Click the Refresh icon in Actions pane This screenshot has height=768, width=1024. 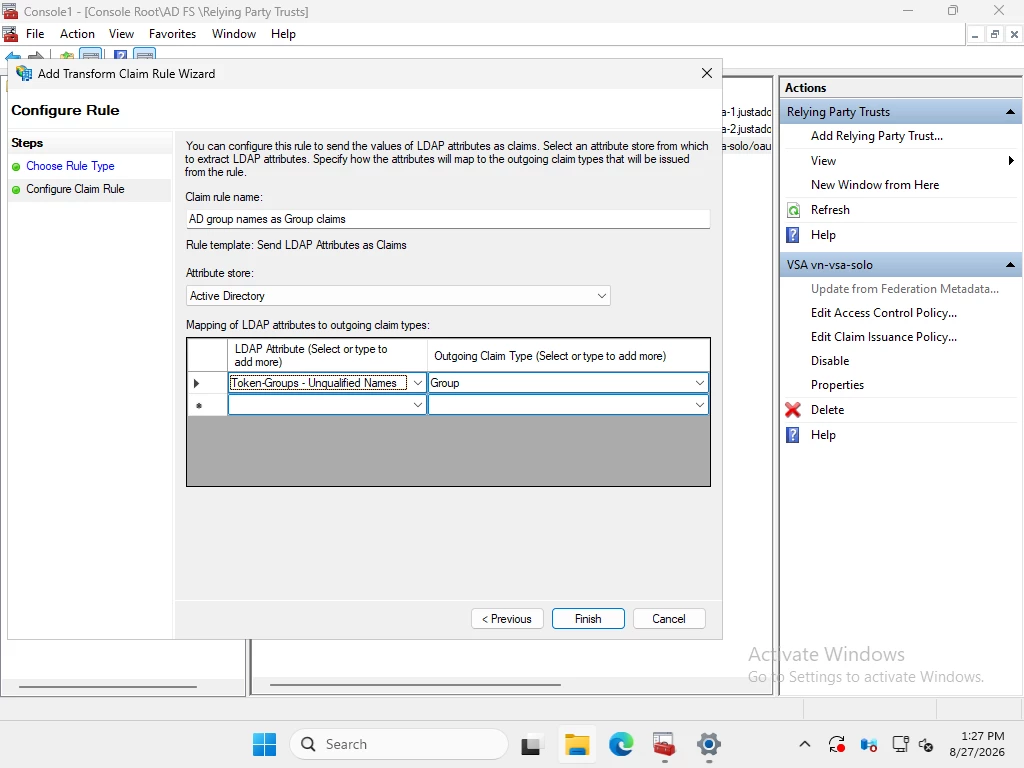click(793, 210)
